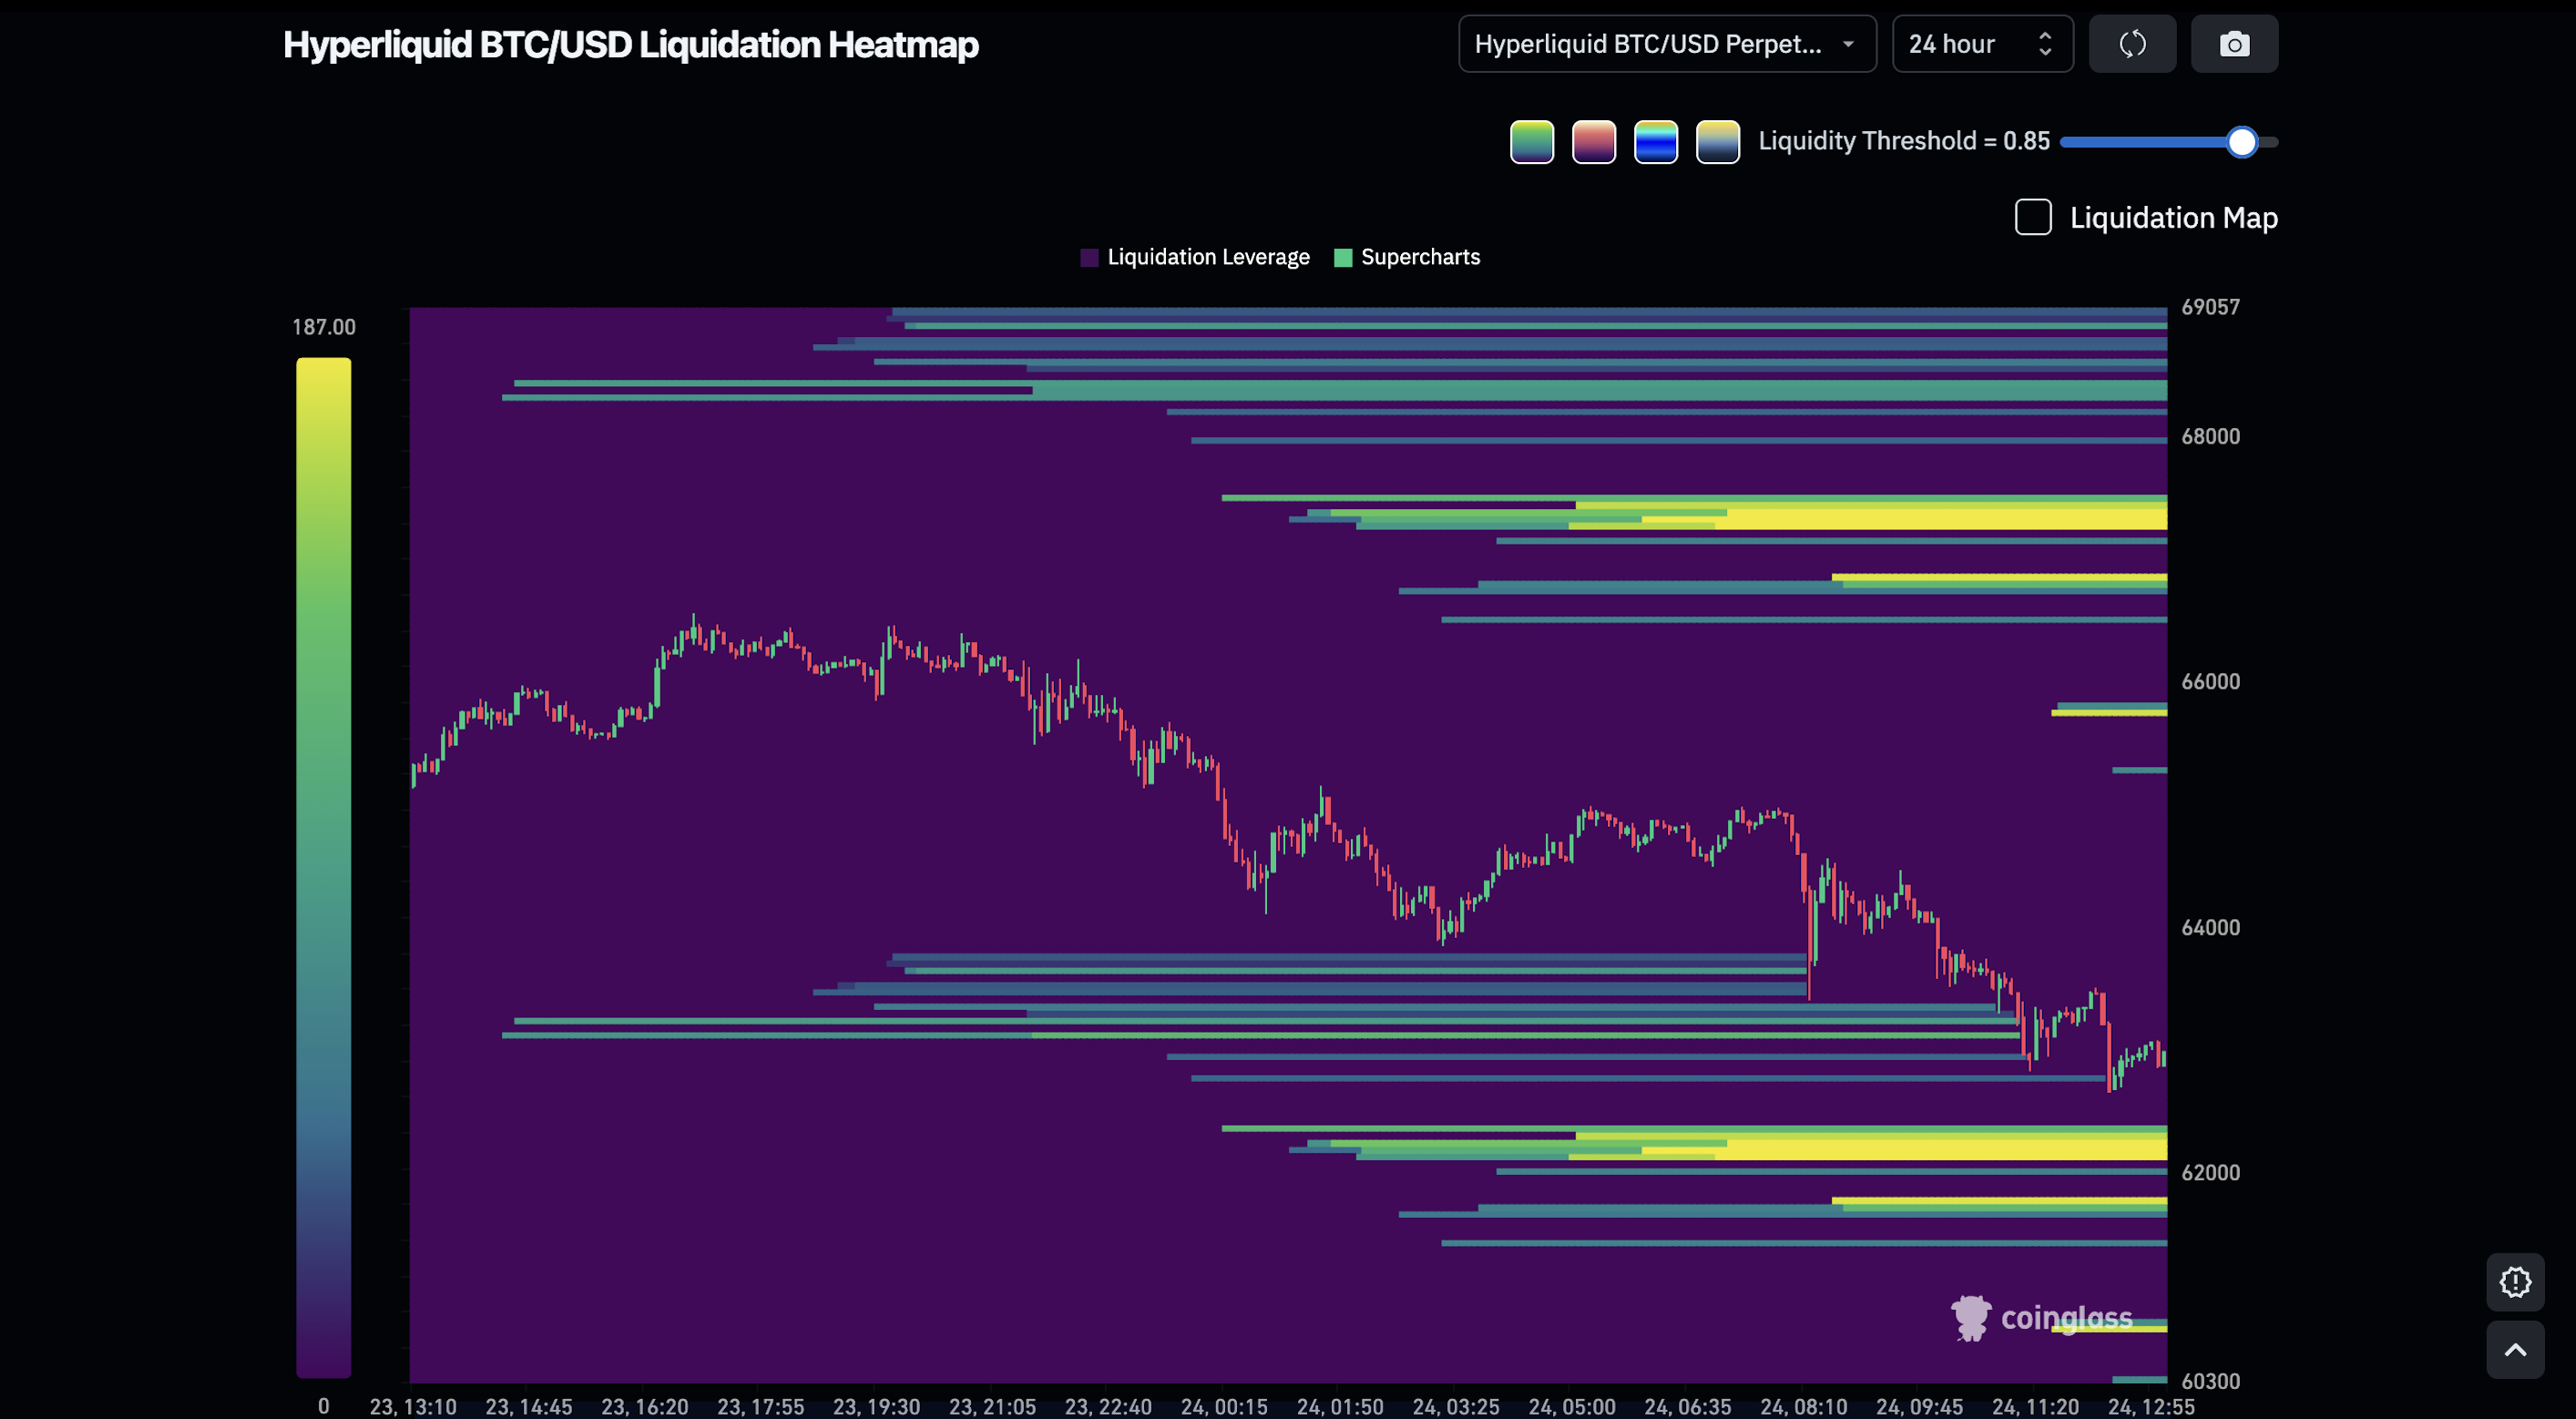Viewport: 2576px width, 1419px height.
Task: Click the Liquidation Leverage legend label
Action: 1209,257
